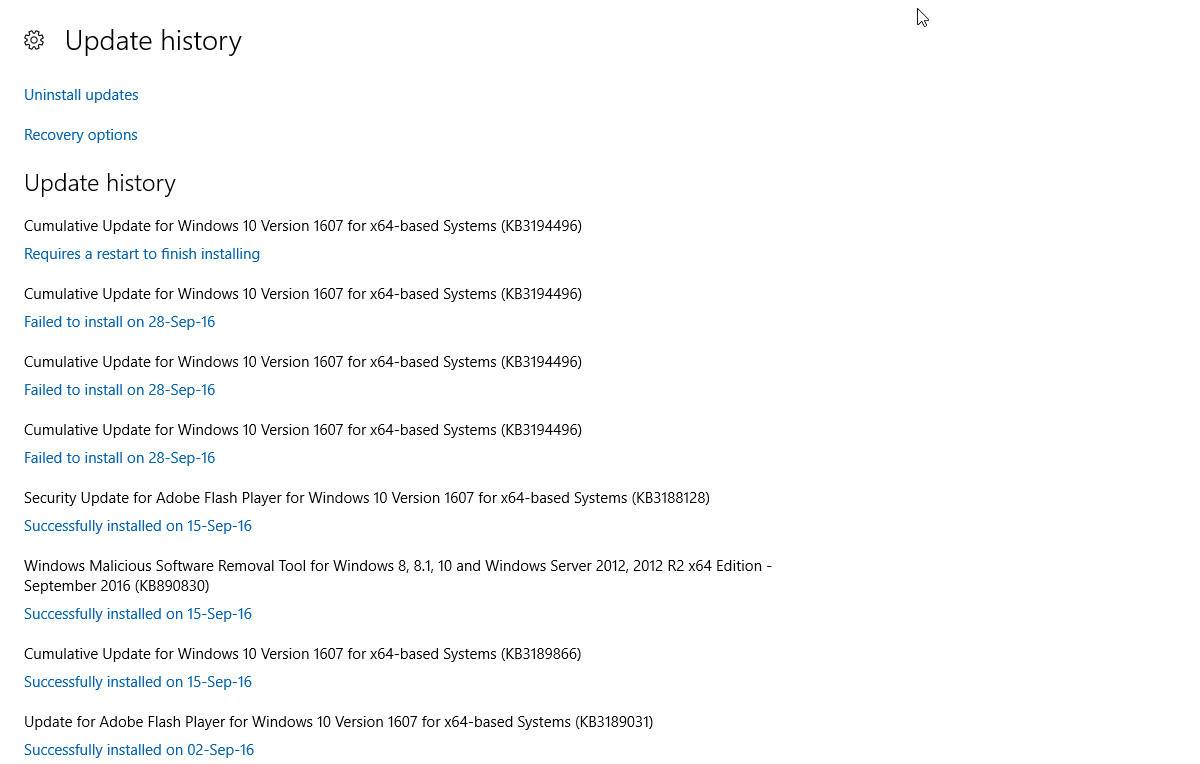Select the KB3194496 entry that requires a restart

pos(303,226)
